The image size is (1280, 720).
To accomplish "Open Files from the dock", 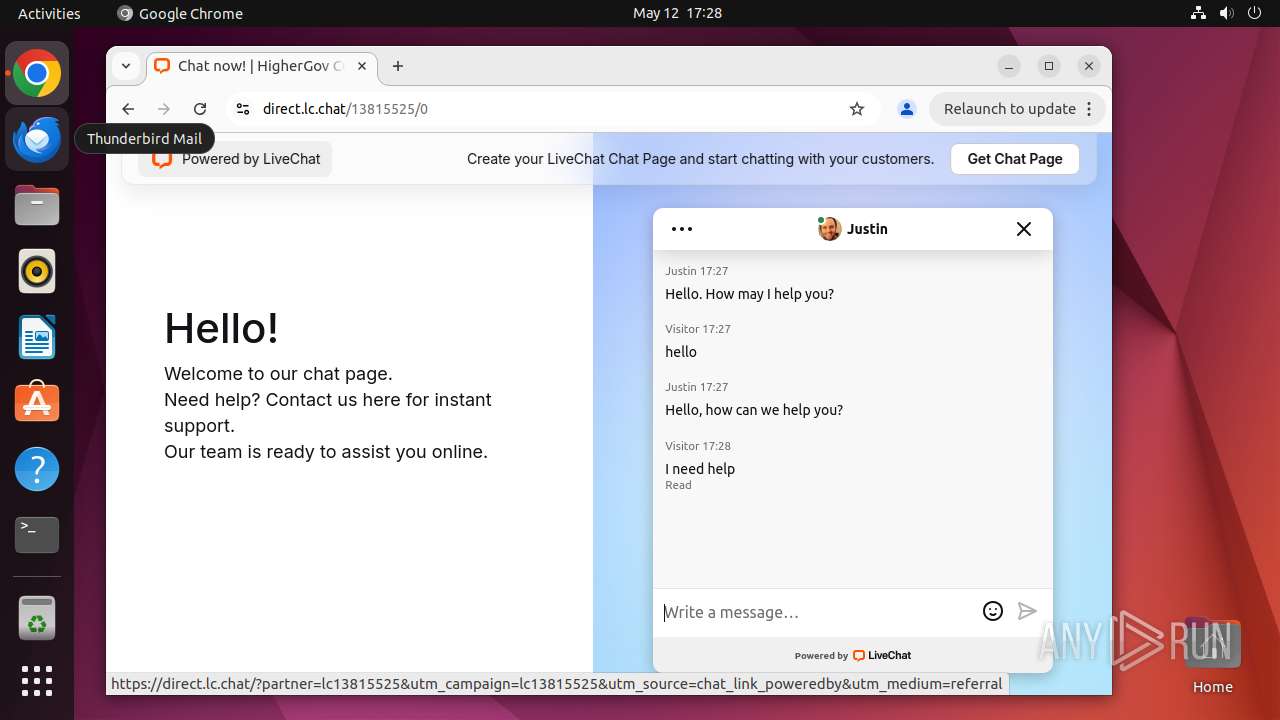I will tap(37, 205).
